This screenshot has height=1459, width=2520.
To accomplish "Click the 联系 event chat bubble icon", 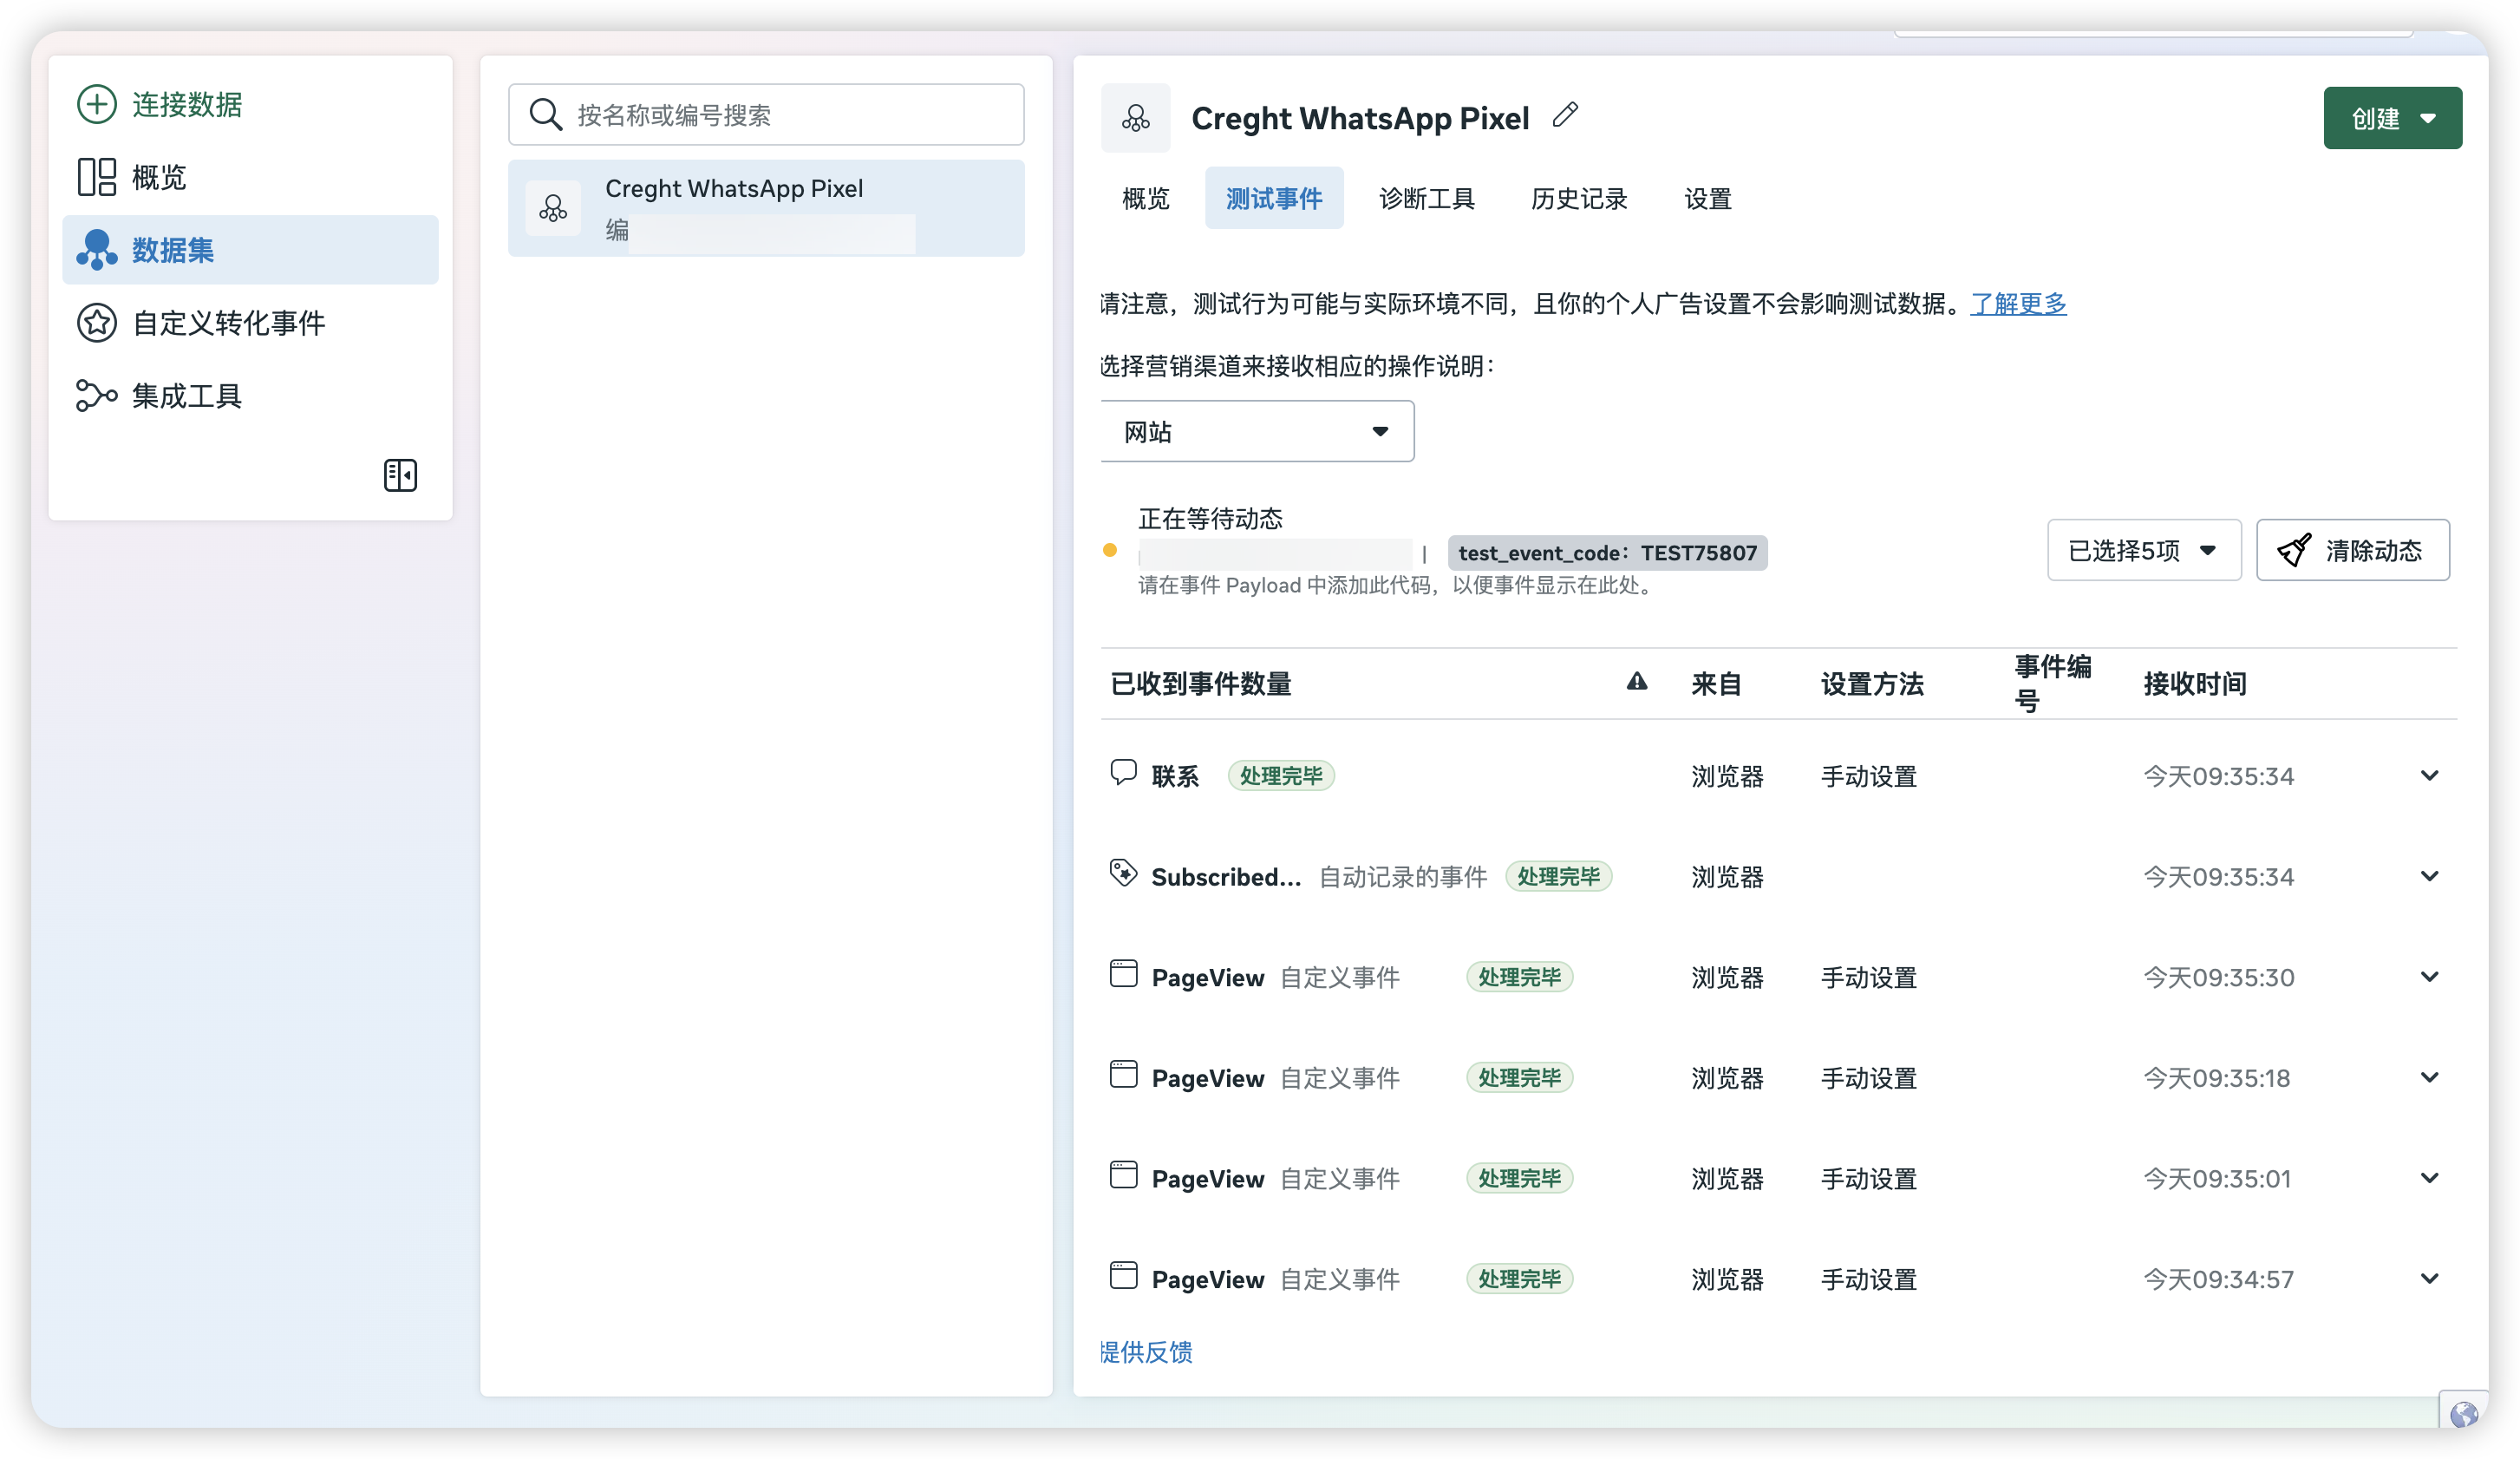I will [x=1123, y=772].
